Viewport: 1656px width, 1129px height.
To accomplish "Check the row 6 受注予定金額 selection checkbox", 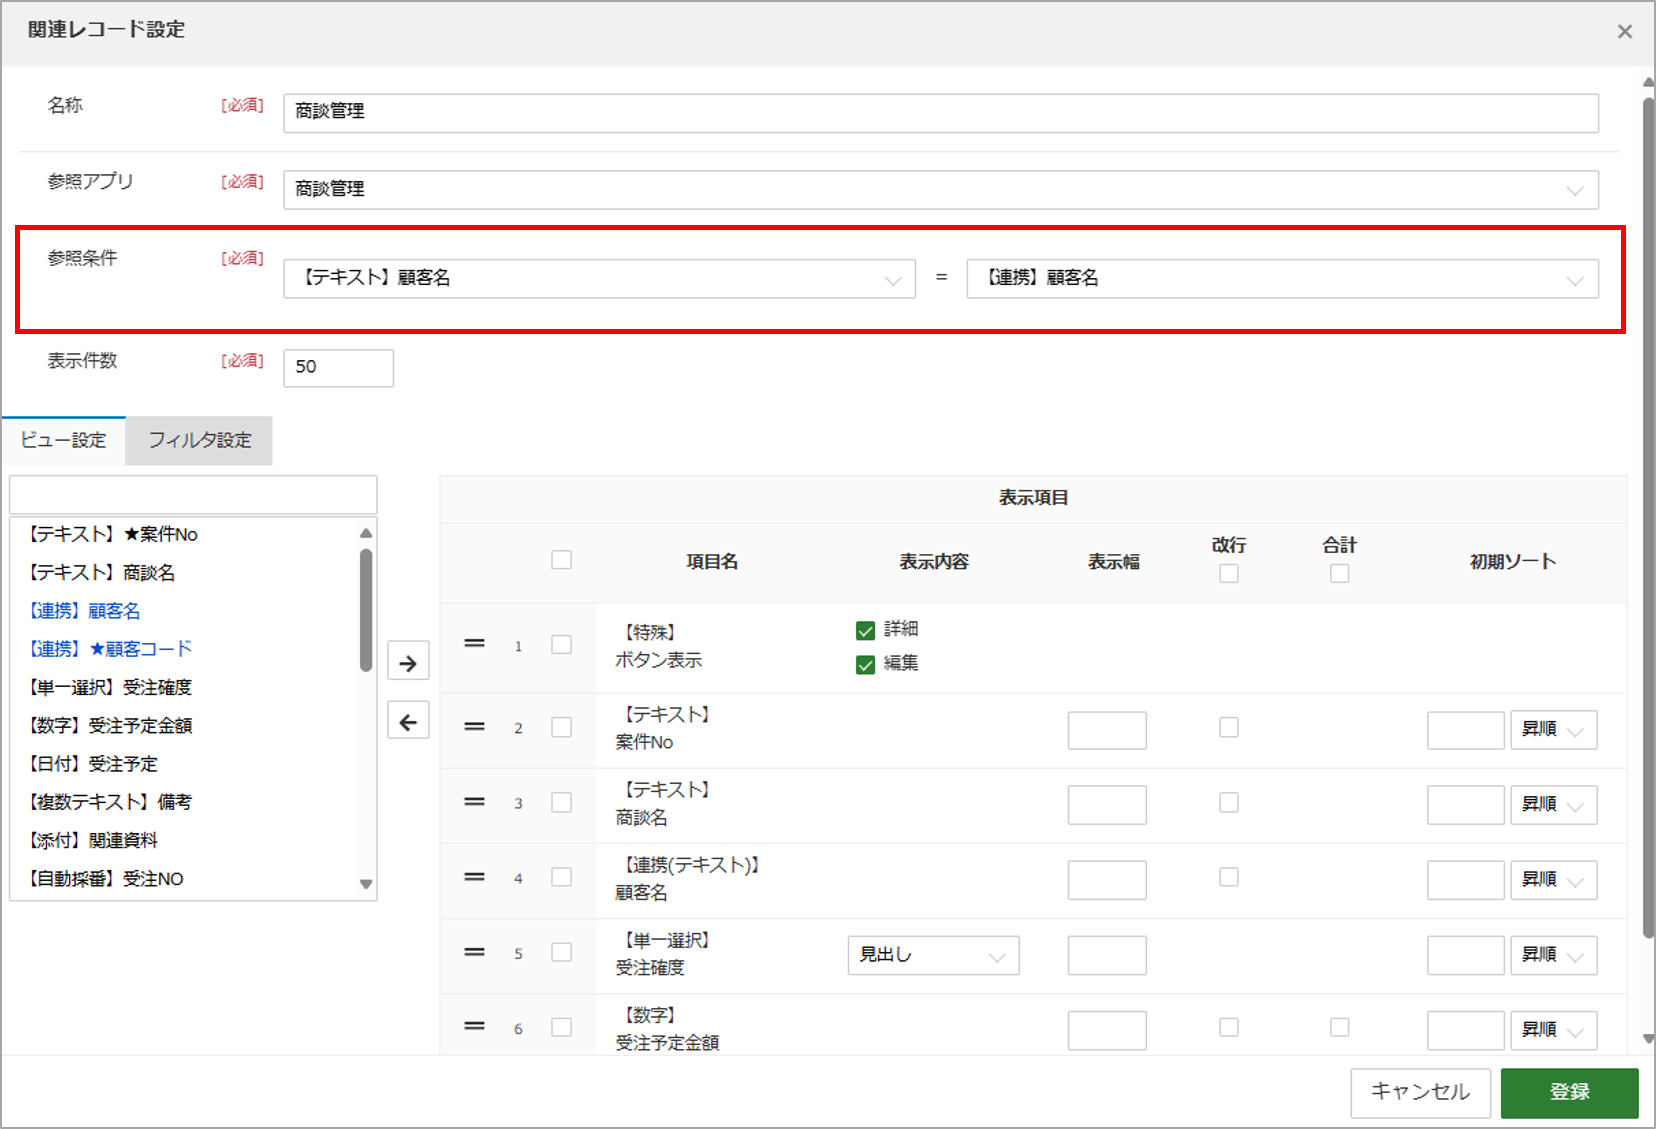I will pos(562,1027).
